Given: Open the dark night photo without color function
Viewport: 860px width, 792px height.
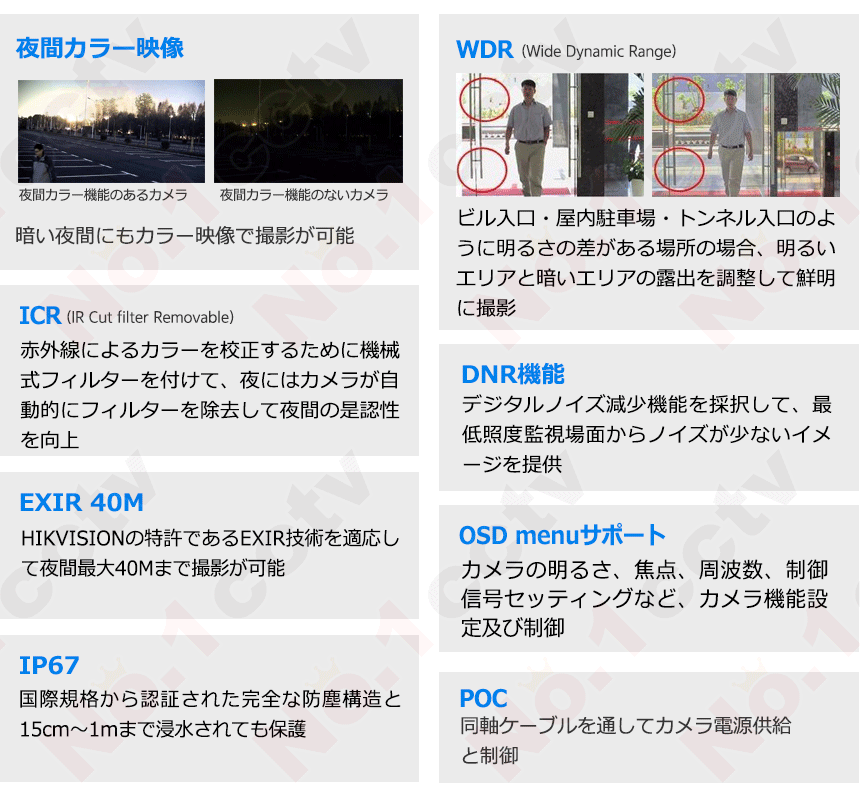Looking at the screenshot, I should (x=308, y=131).
